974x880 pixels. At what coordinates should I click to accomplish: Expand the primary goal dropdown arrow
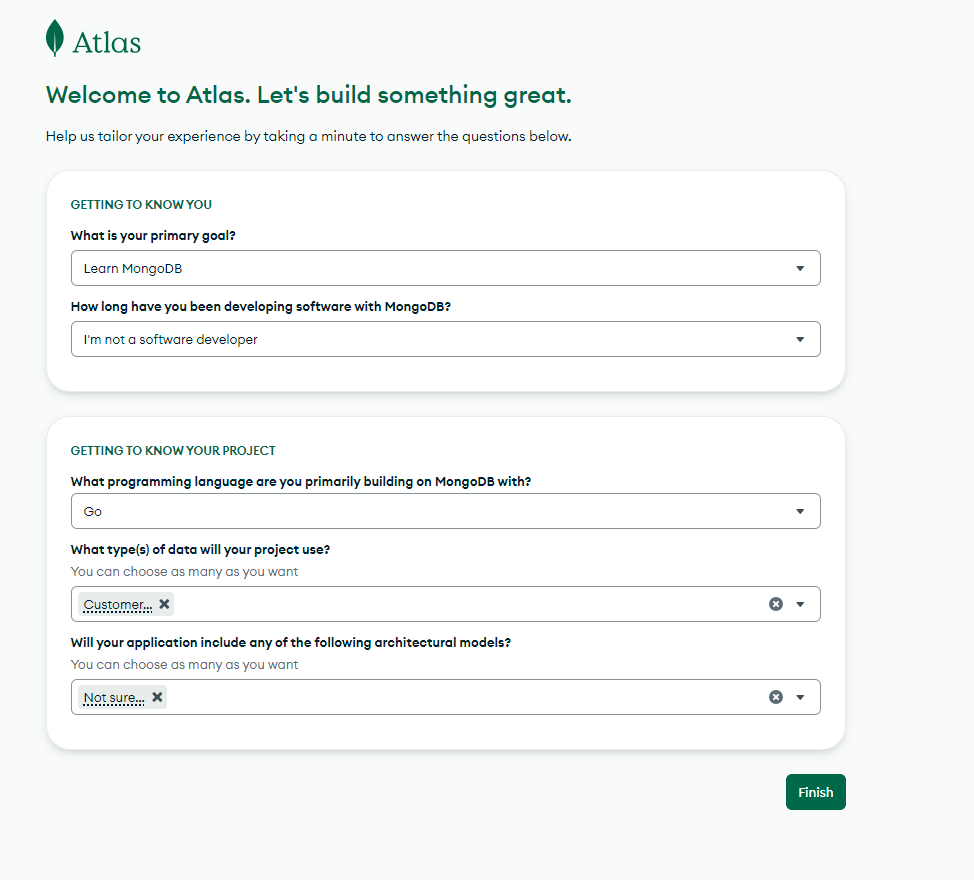click(800, 268)
